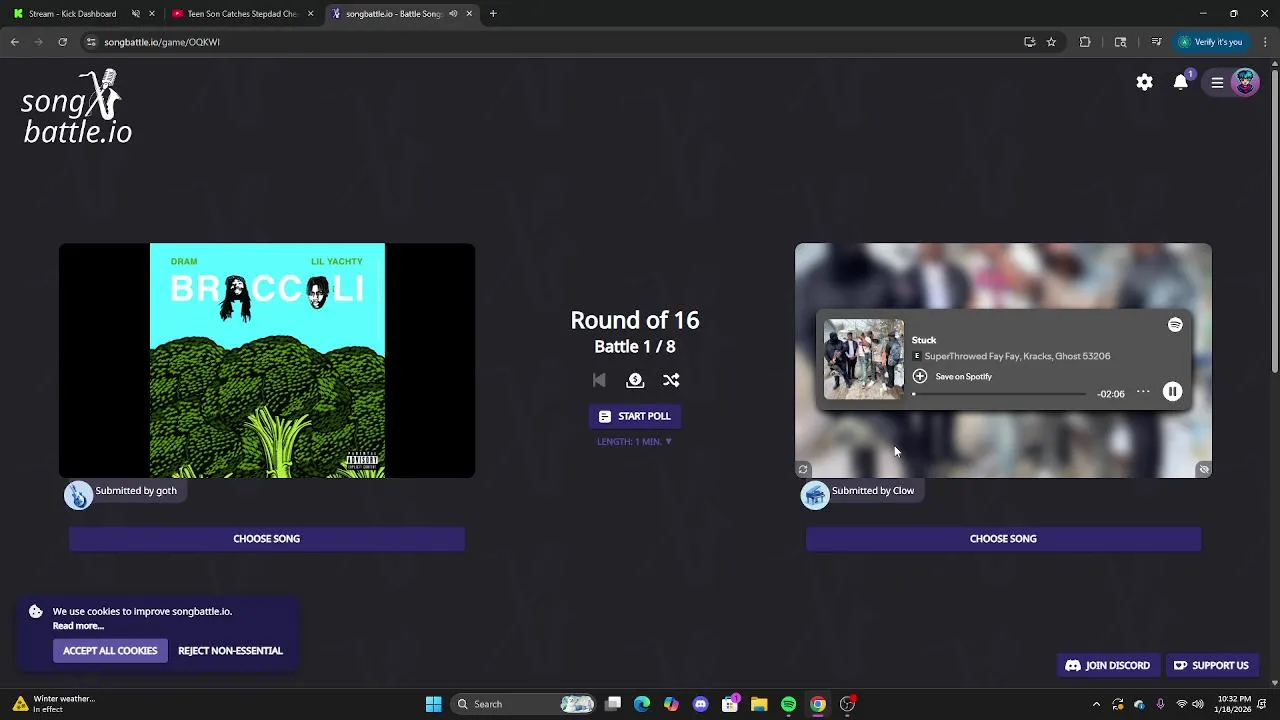Mute the songbattle.io tab speaker icon
The image size is (1280, 720).
click(453, 14)
